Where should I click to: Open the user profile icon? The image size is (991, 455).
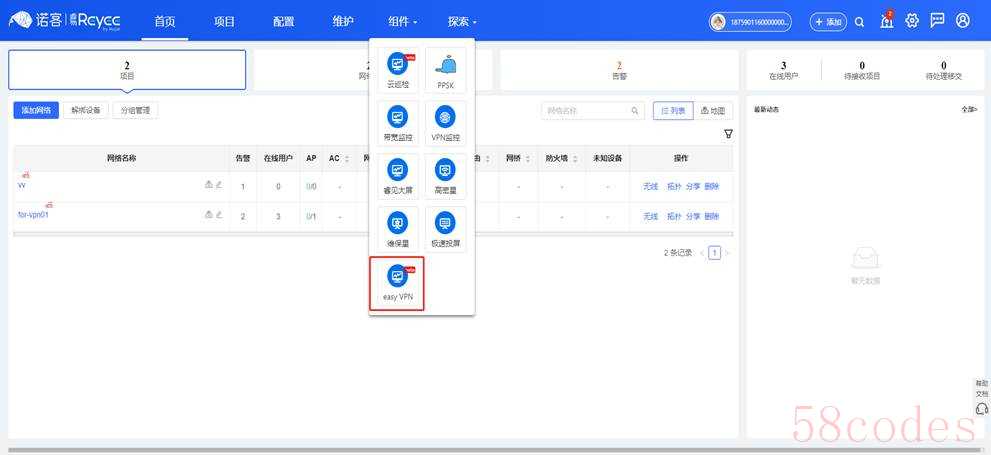[x=963, y=21]
